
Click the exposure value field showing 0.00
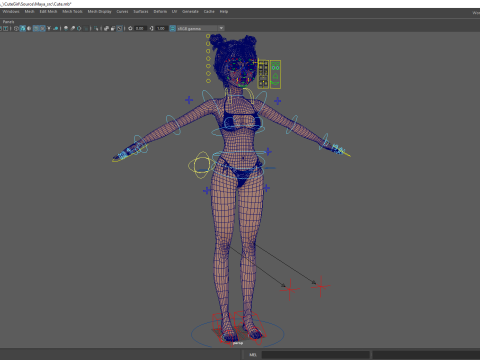click(x=140, y=29)
